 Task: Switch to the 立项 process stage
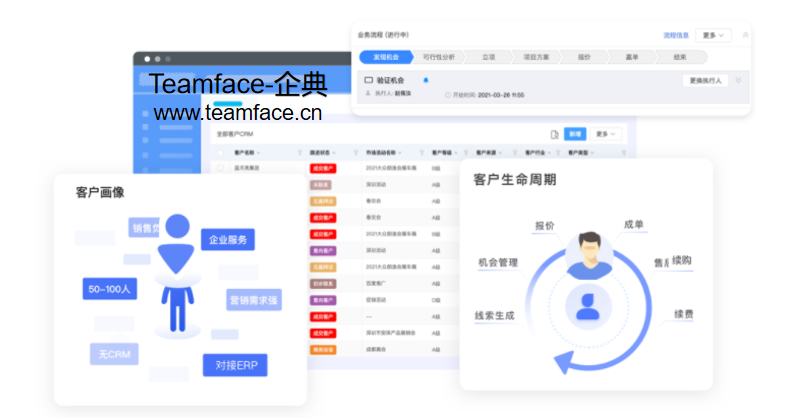coord(488,57)
